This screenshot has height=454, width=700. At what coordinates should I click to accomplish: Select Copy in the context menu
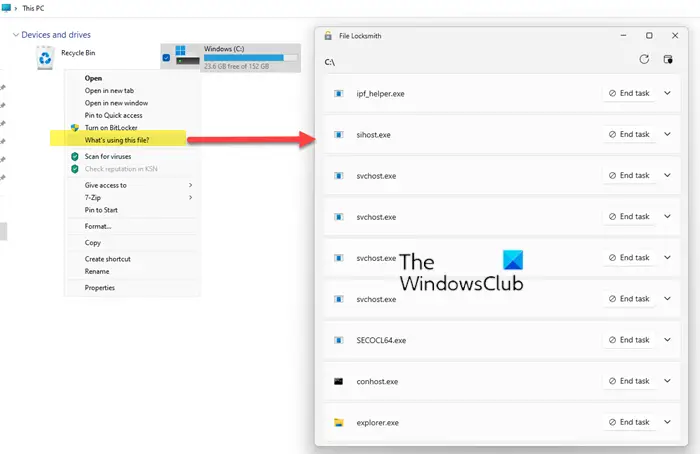[x=93, y=243]
